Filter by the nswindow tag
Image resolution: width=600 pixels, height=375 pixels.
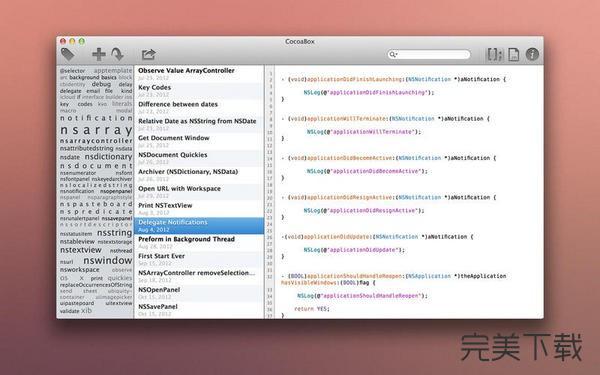click(108, 260)
